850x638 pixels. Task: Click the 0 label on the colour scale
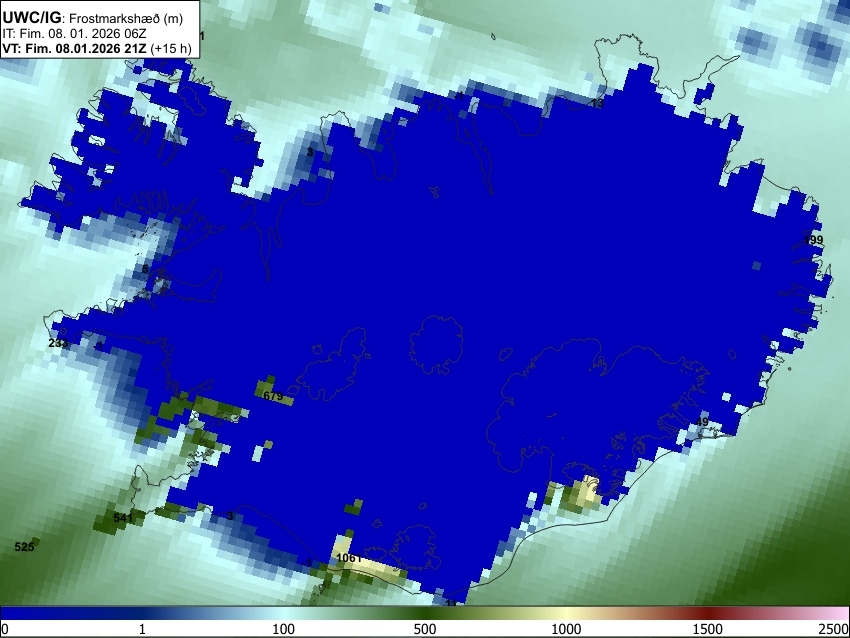pos(5,629)
